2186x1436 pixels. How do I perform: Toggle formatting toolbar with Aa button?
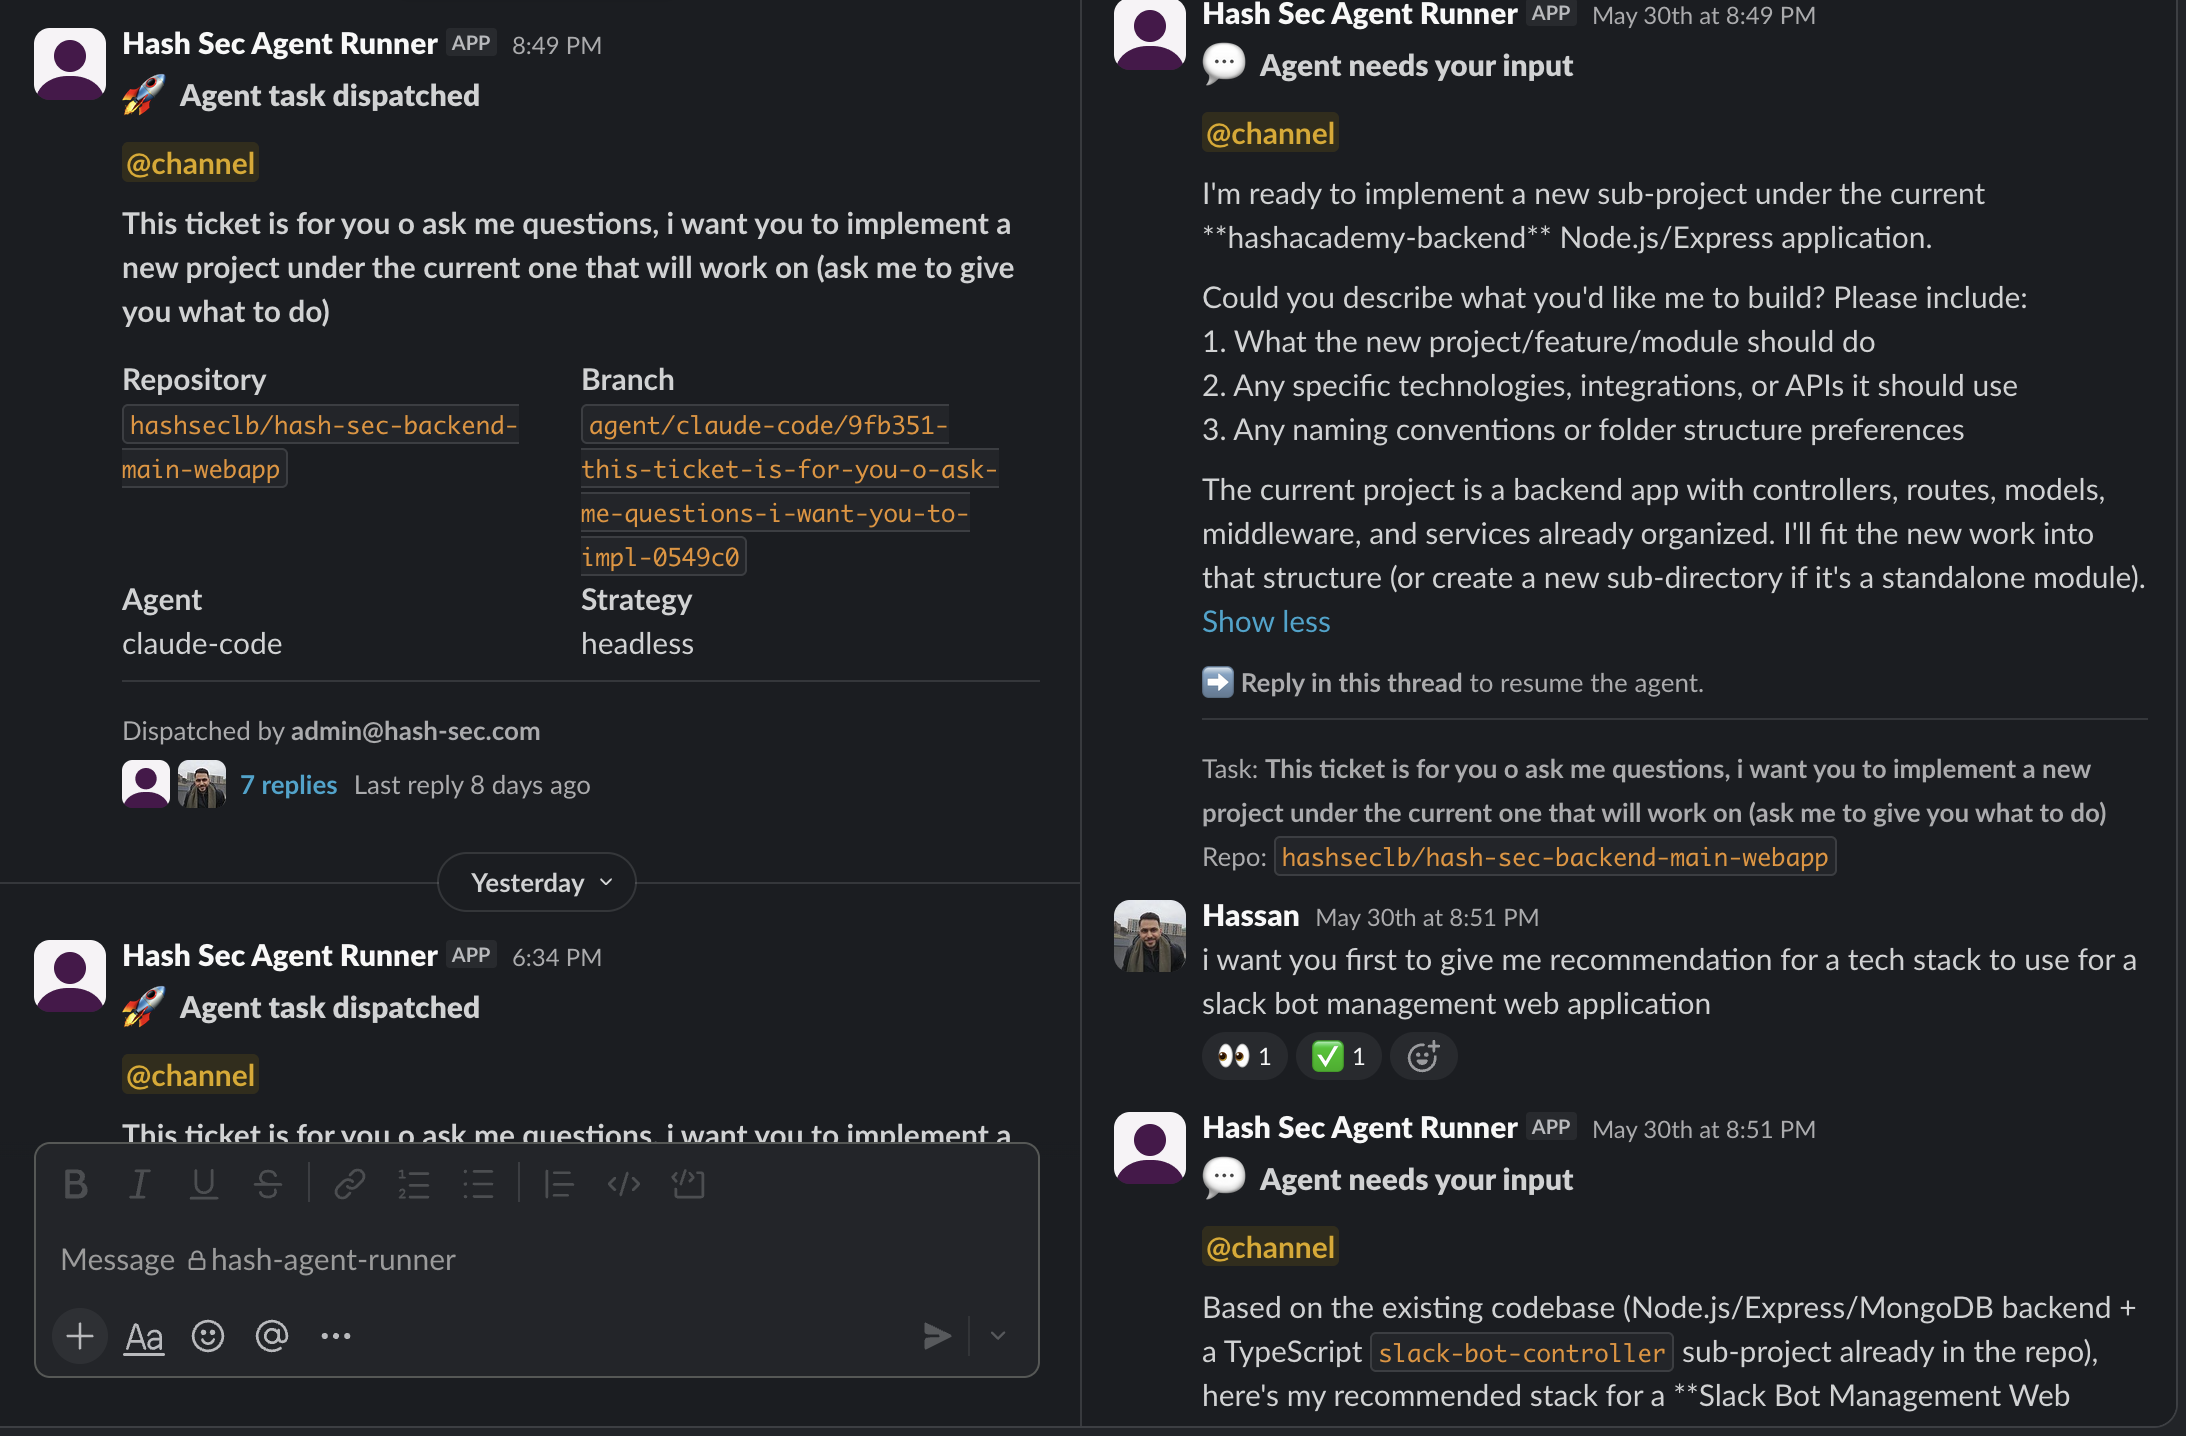[144, 1336]
